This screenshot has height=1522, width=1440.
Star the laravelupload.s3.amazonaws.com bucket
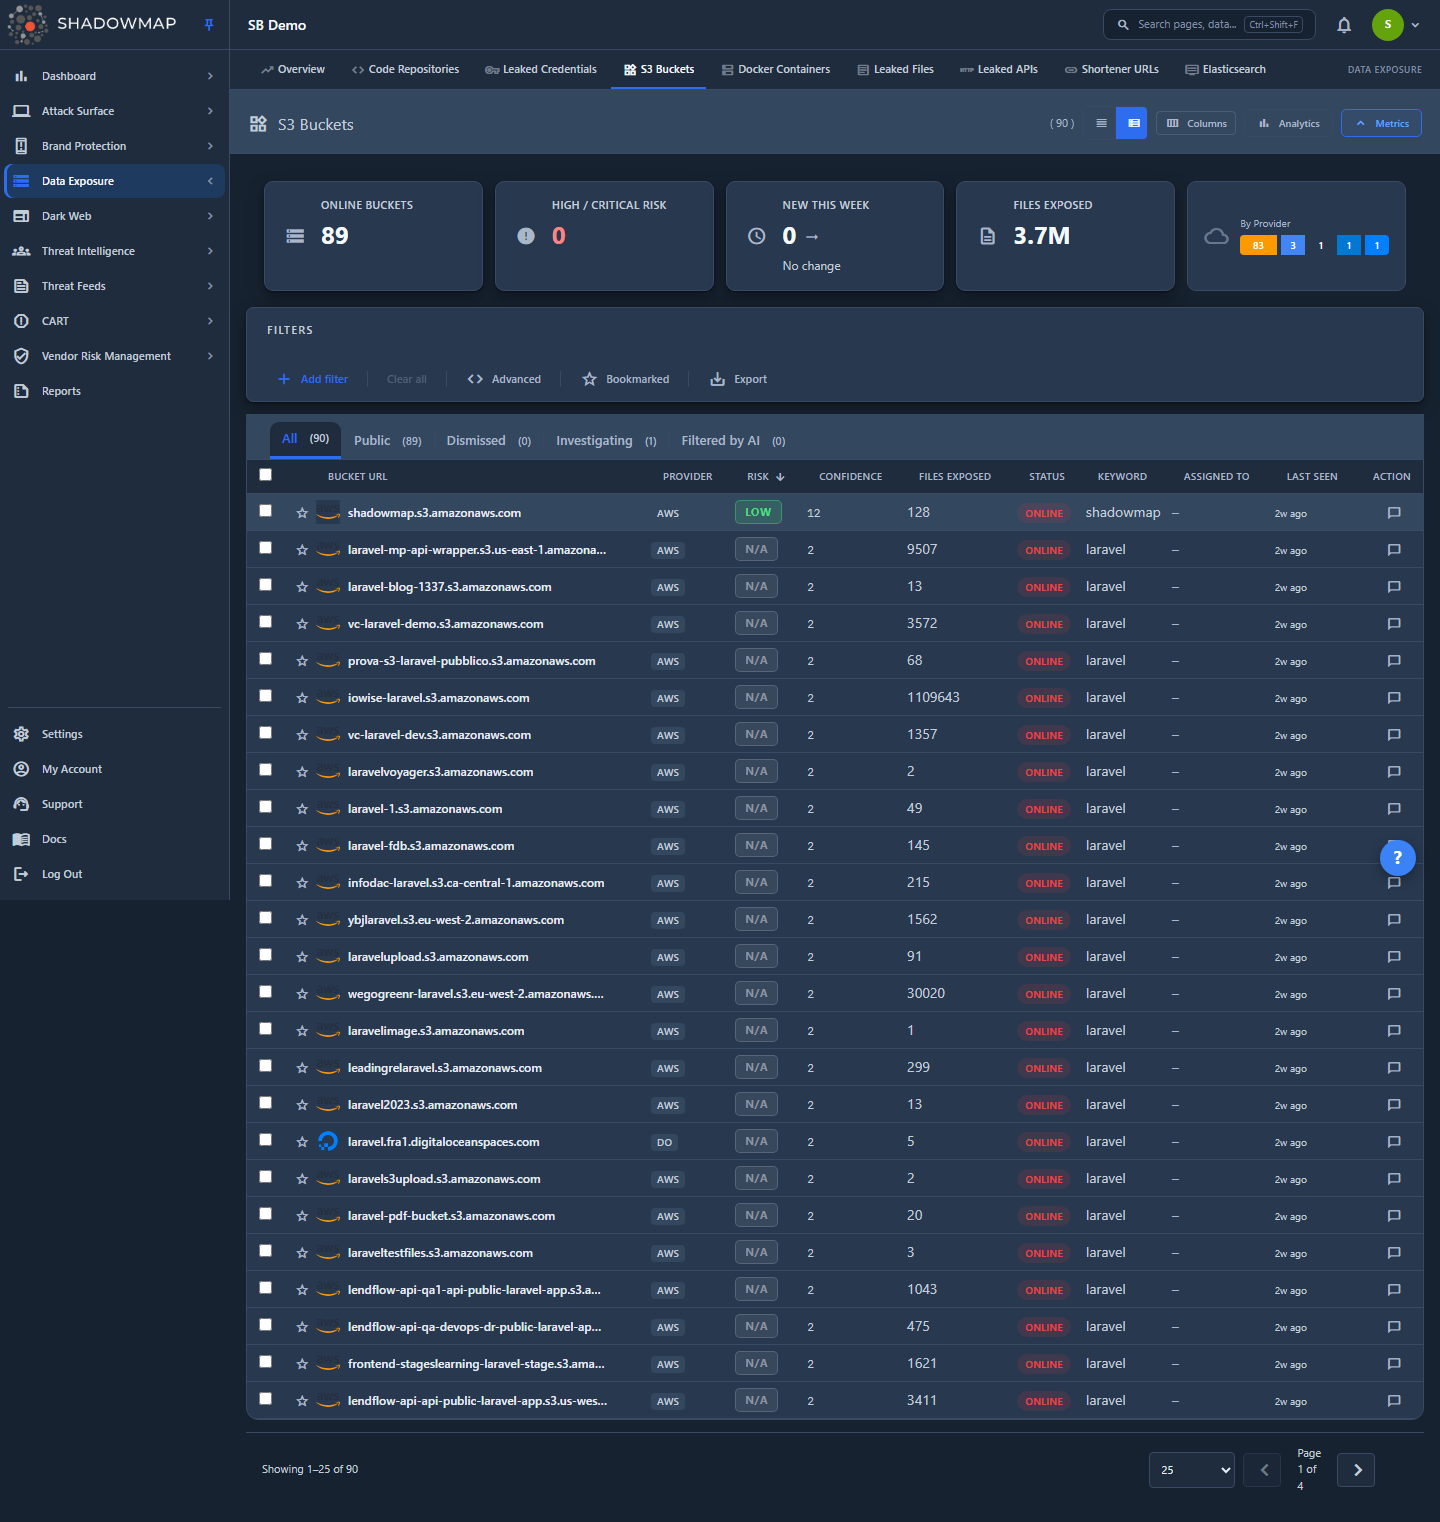click(x=302, y=957)
